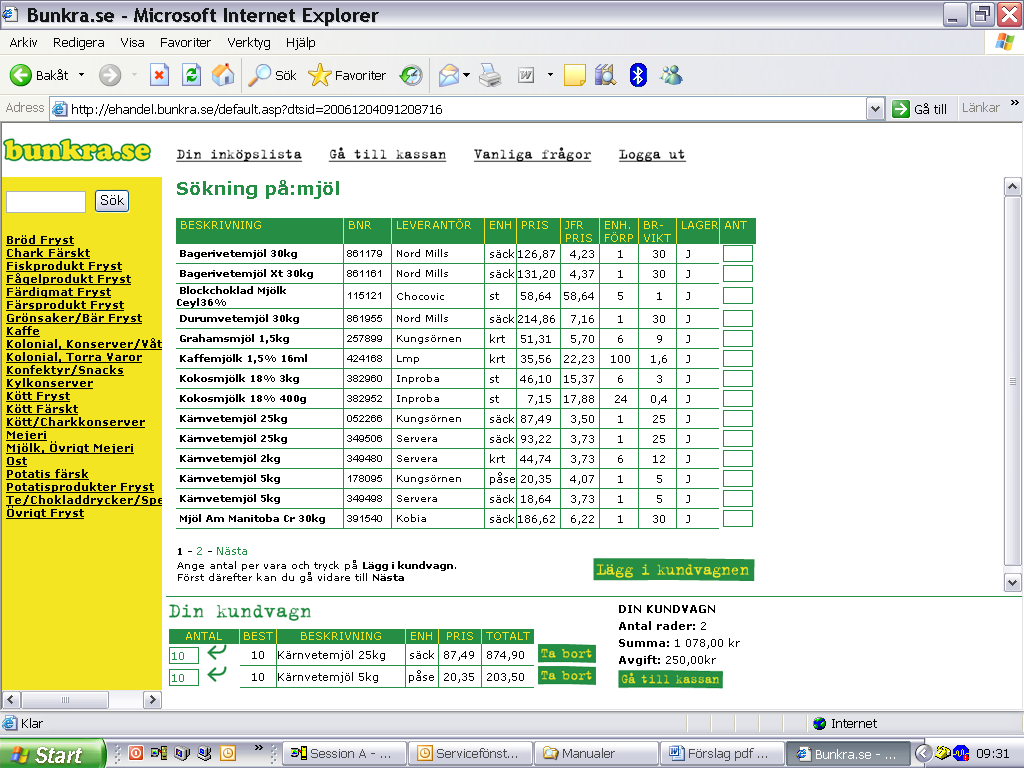The width and height of the screenshot is (1024, 768).
Task: Click quantity field for Mjöl Am Manitoba Cr 30kg
Action: pos(737,519)
